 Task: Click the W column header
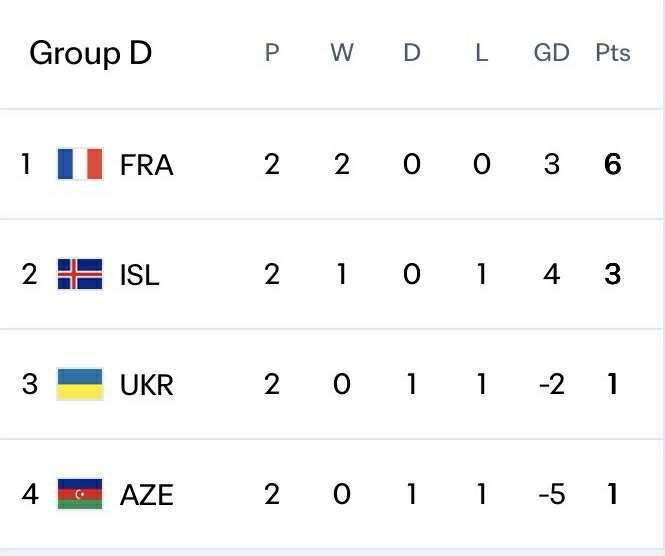click(342, 53)
